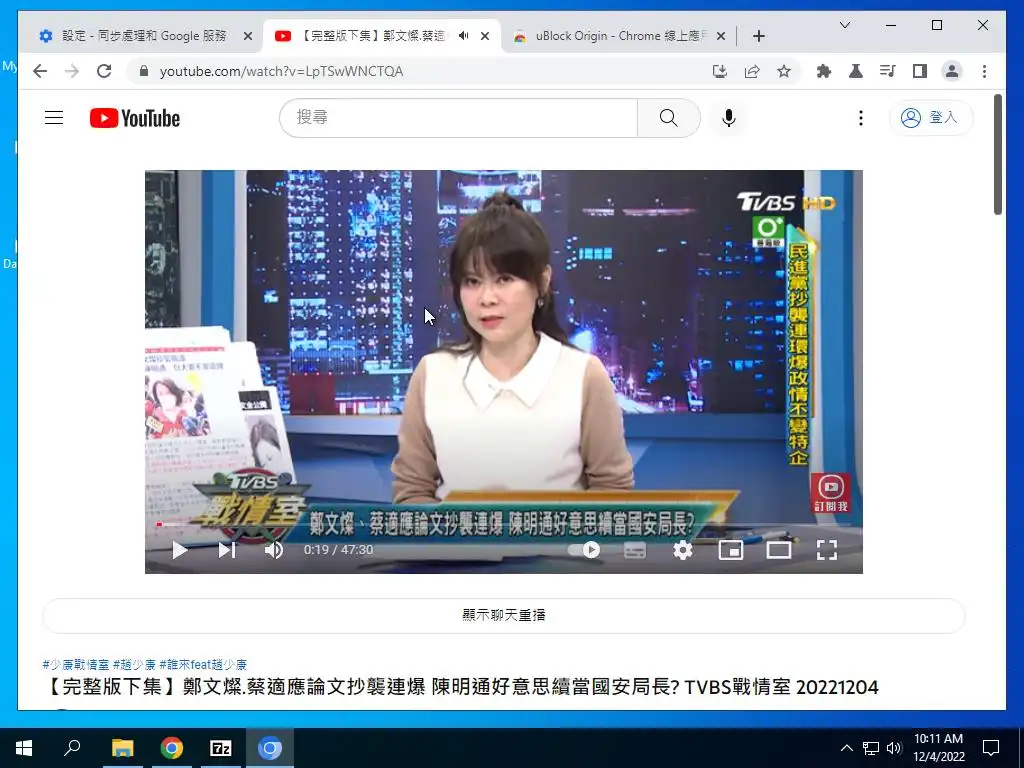1024x768 pixels.
Task: Open Windows taskbar search
Action: coord(72,748)
